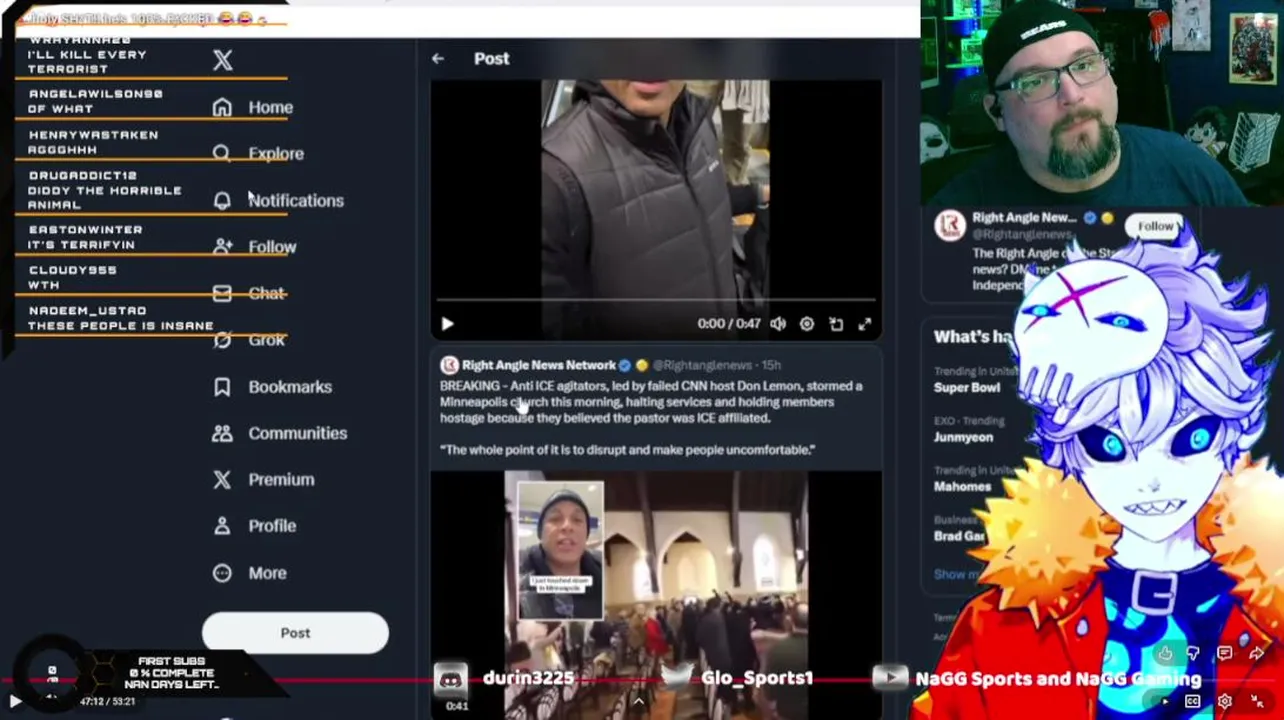This screenshot has height=720, width=1284.
Task: Click the Glo_Sports1 Twitter handle
Action: point(756,678)
